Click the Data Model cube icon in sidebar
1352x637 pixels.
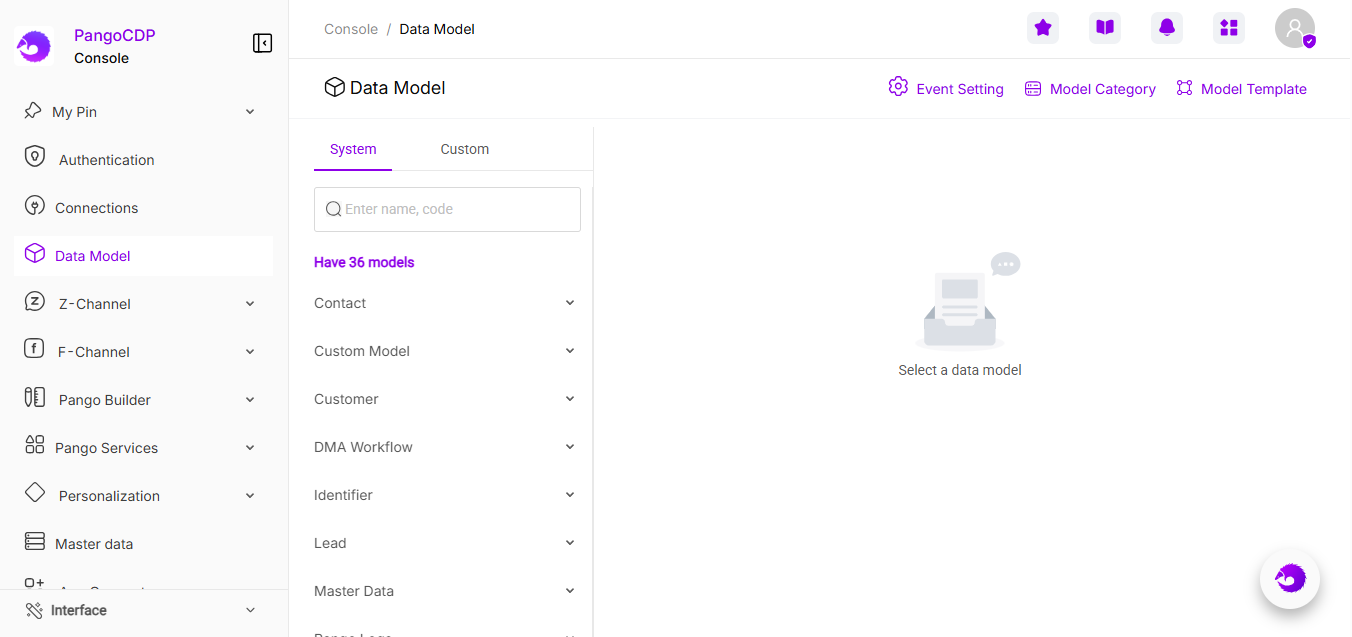tap(35, 254)
